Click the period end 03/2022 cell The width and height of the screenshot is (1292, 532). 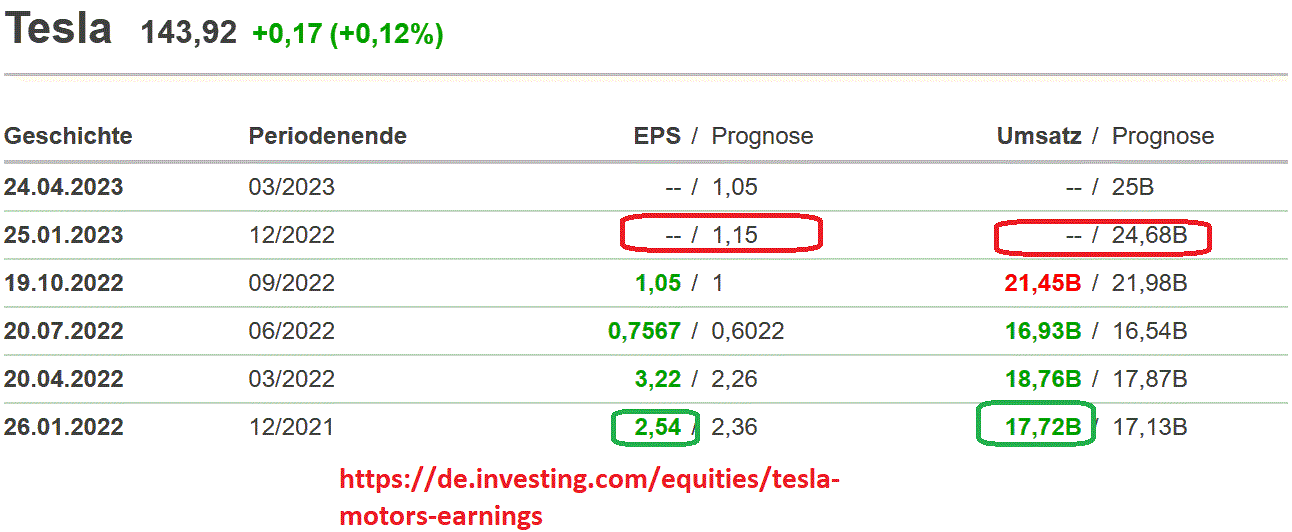click(291, 379)
